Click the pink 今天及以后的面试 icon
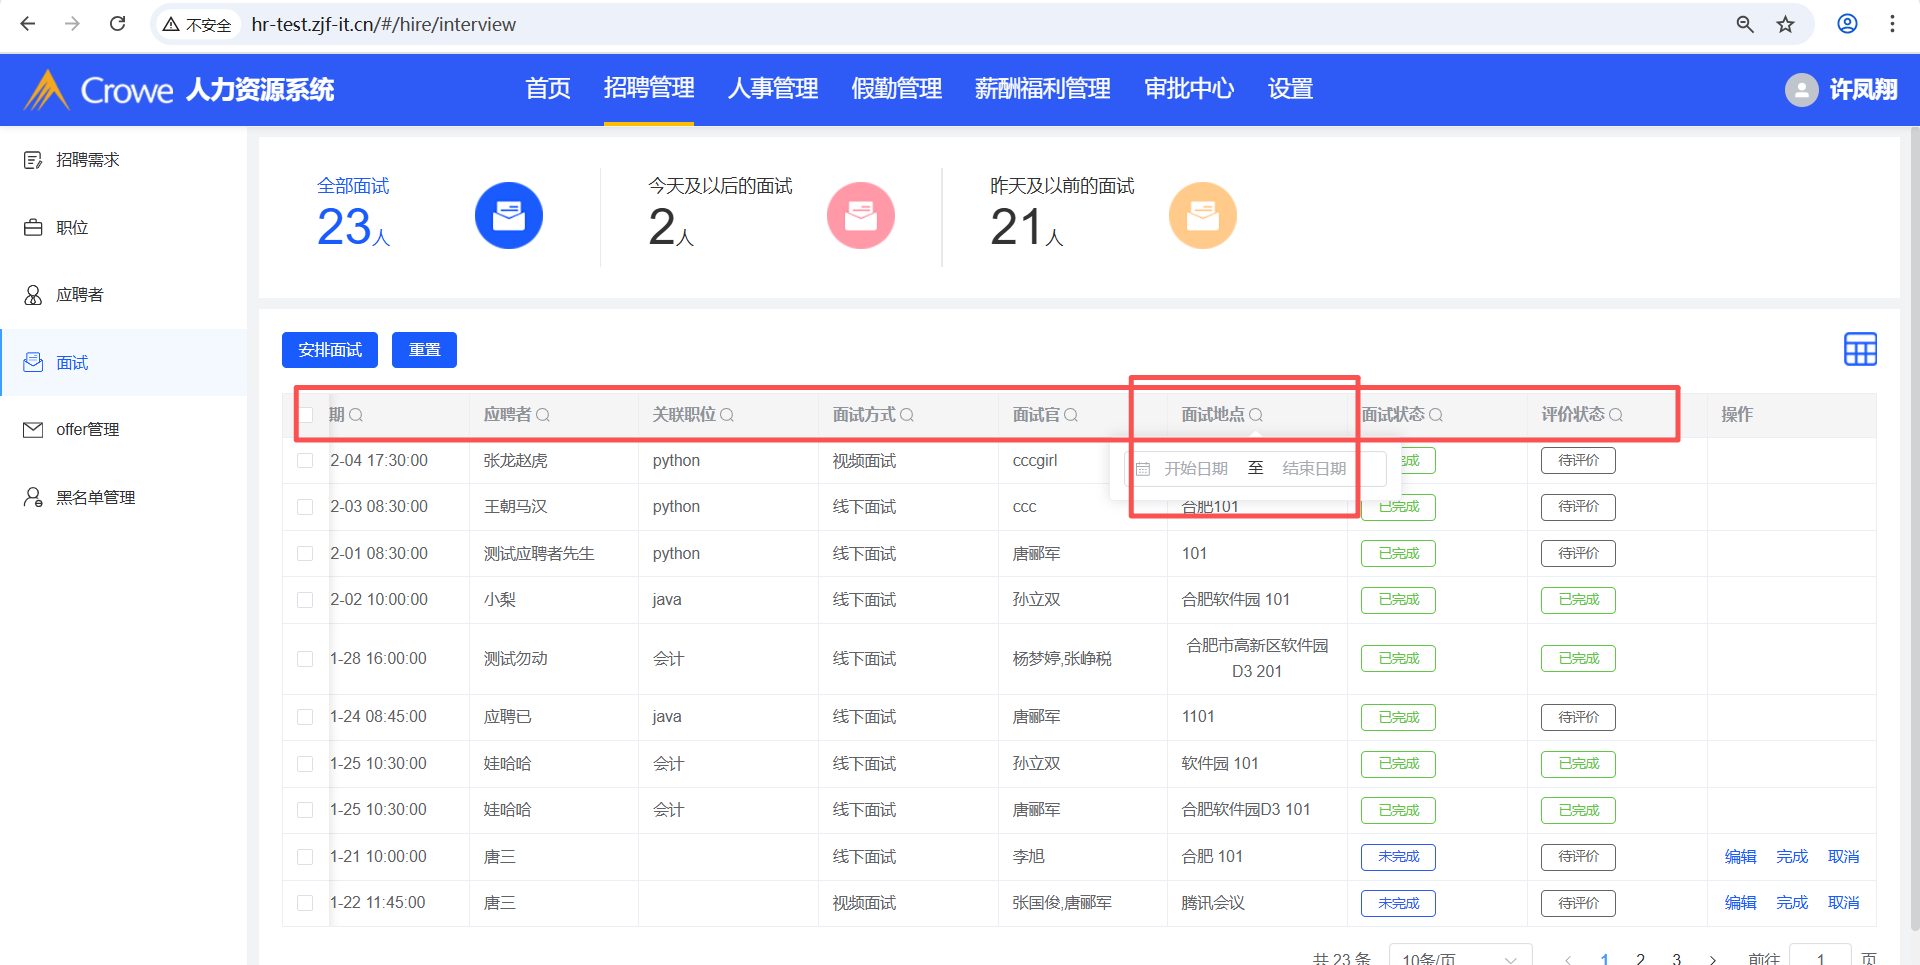 pos(860,216)
